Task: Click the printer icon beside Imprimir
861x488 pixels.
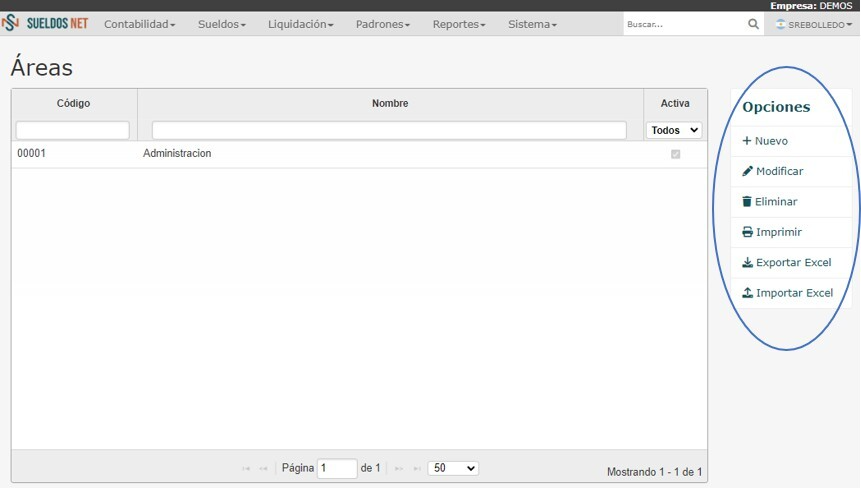Action: 747,232
